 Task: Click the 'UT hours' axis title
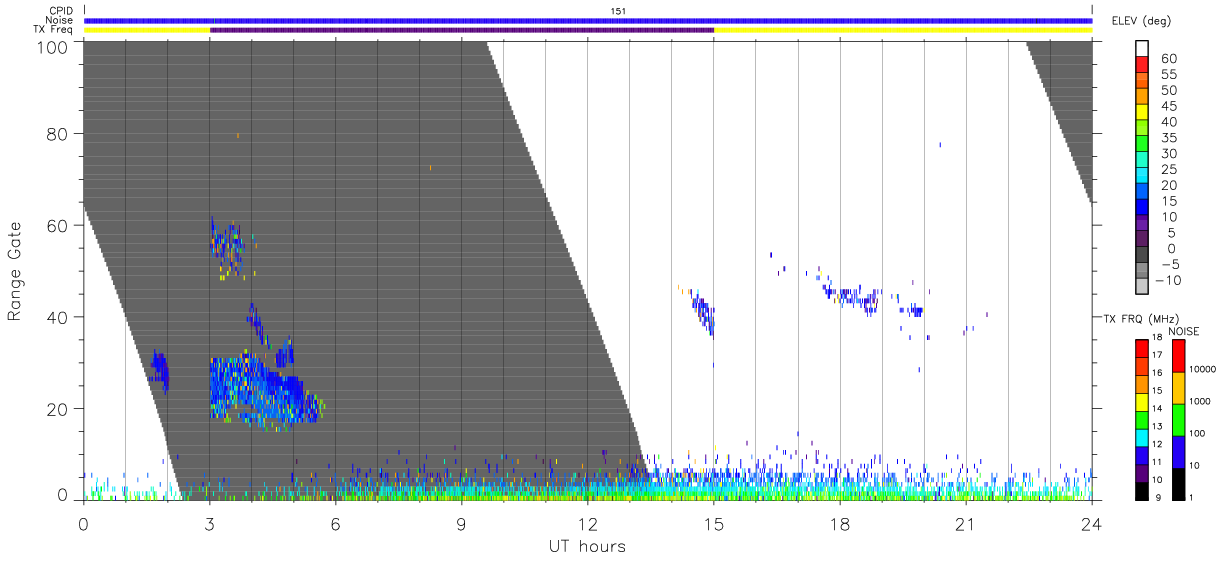587,547
